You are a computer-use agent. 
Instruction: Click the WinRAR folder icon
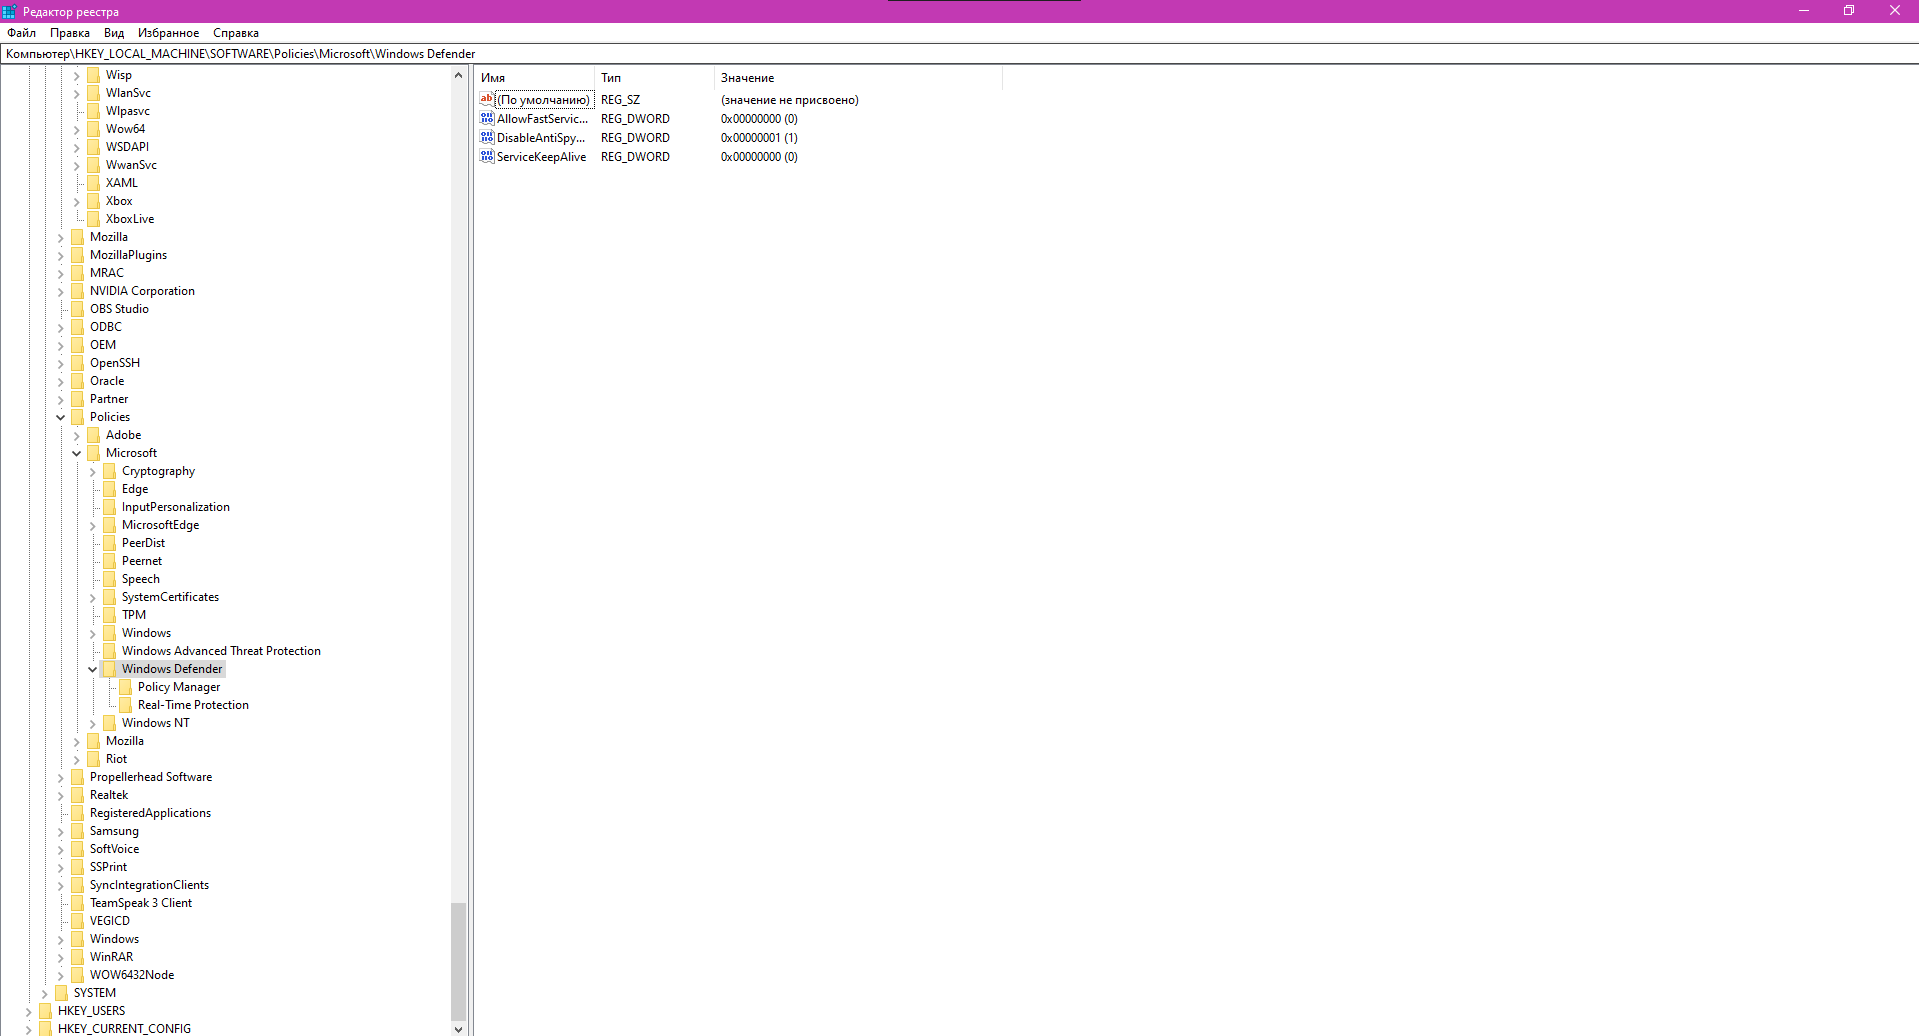click(x=78, y=957)
